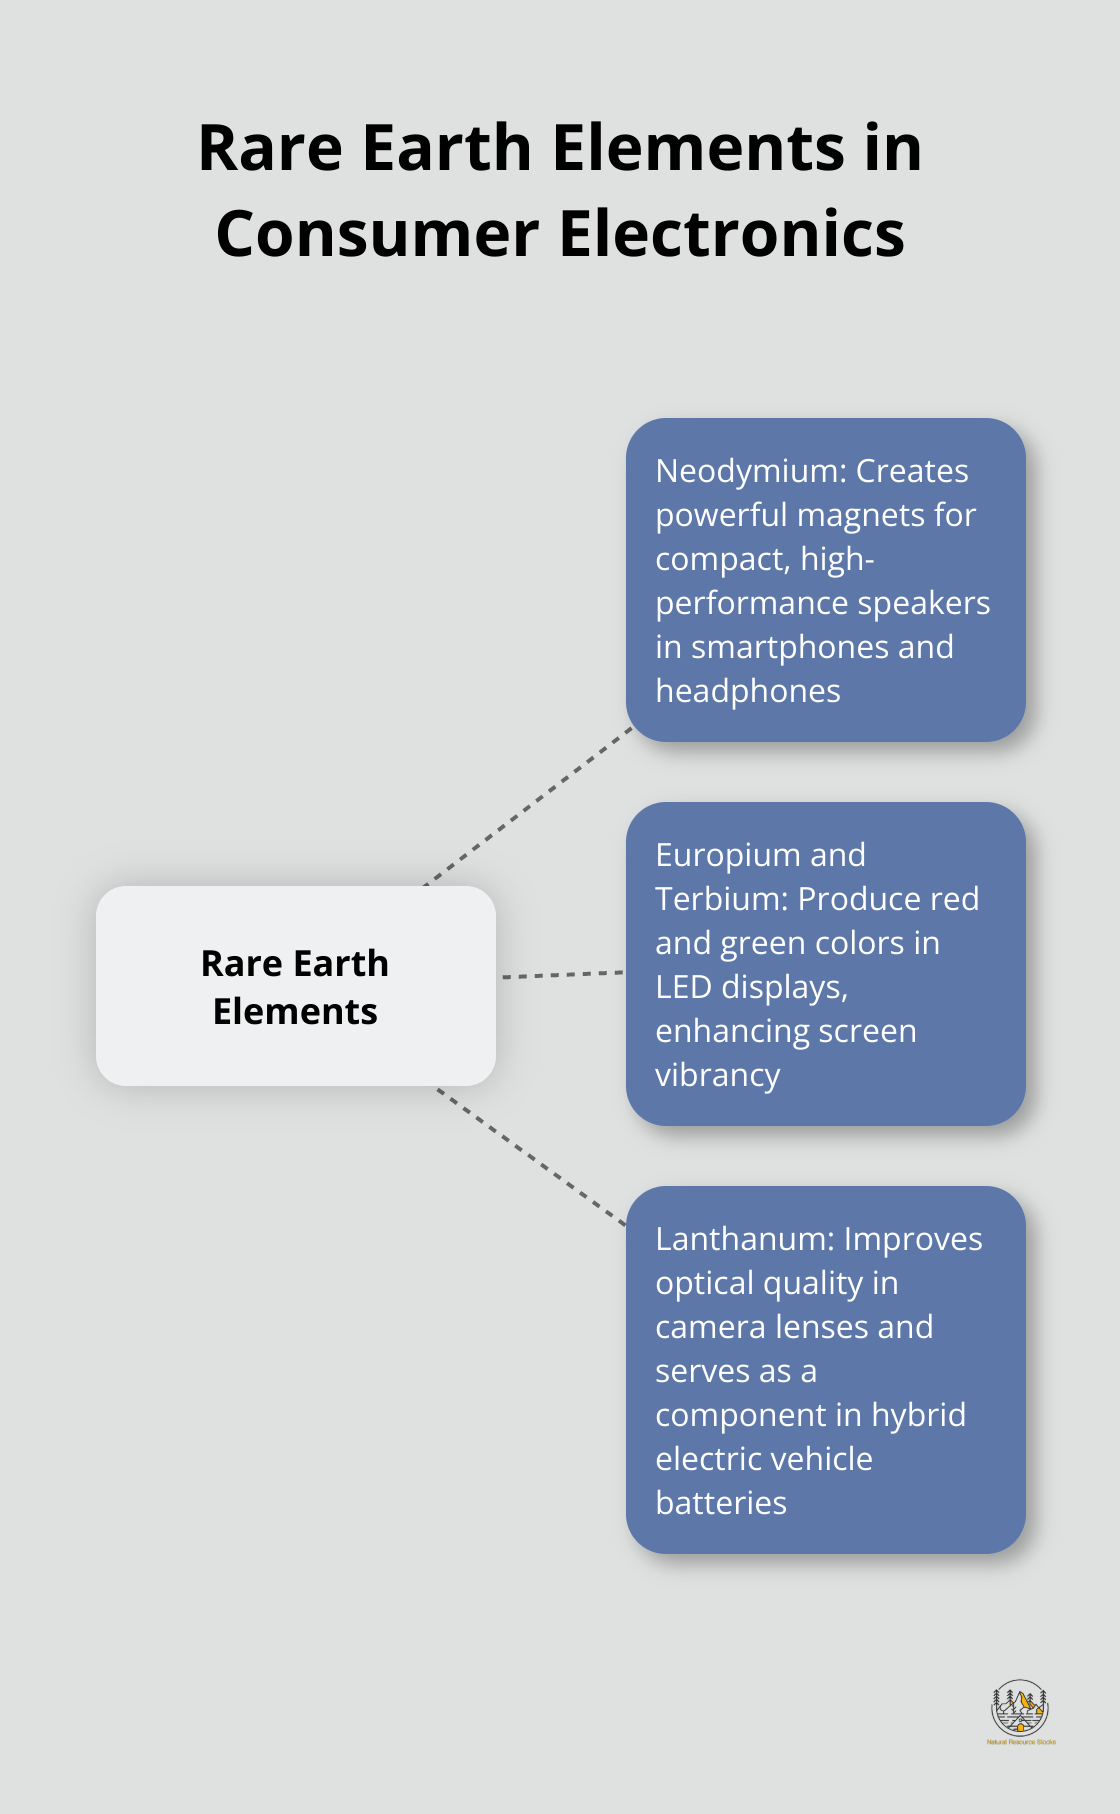The image size is (1120, 1814).
Task: Click the word 'vibrancy' in the middle box
Action: 717,1075
